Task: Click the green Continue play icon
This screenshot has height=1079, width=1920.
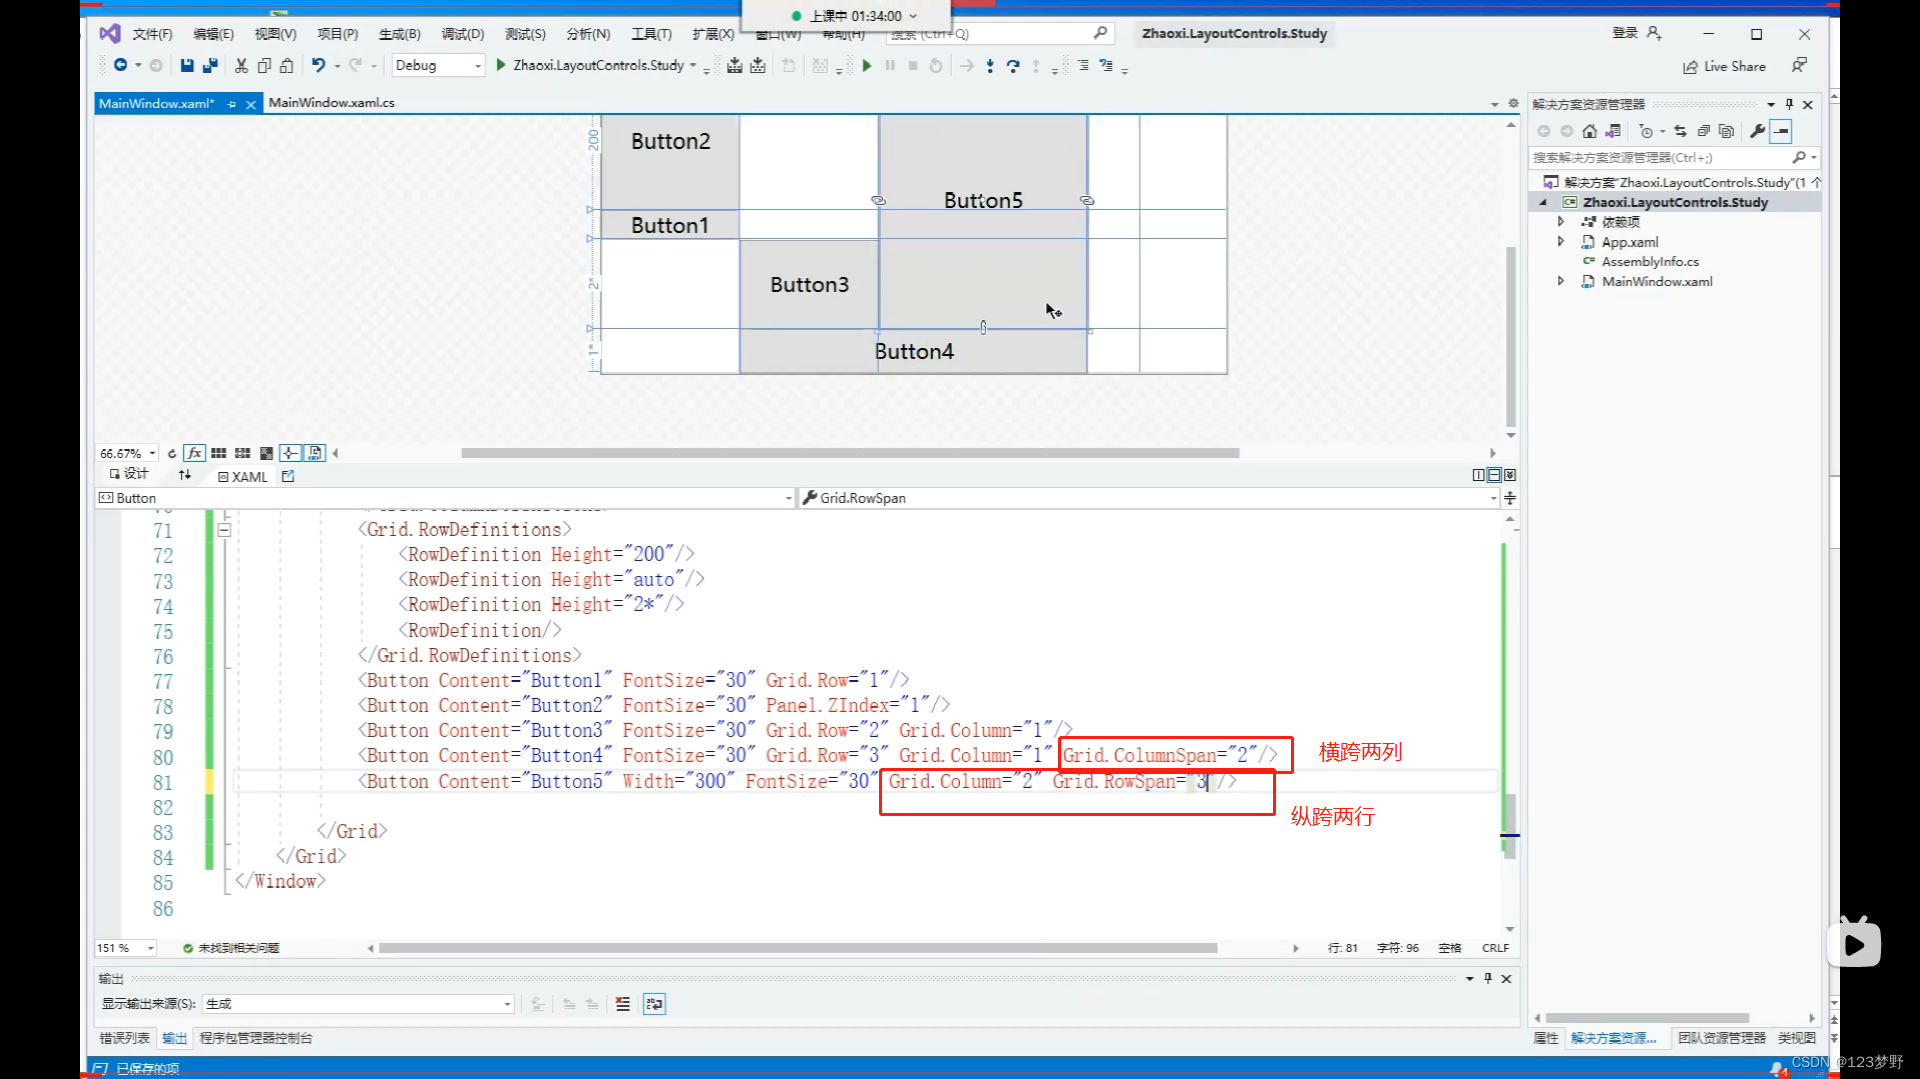Action: (x=867, y=66)
